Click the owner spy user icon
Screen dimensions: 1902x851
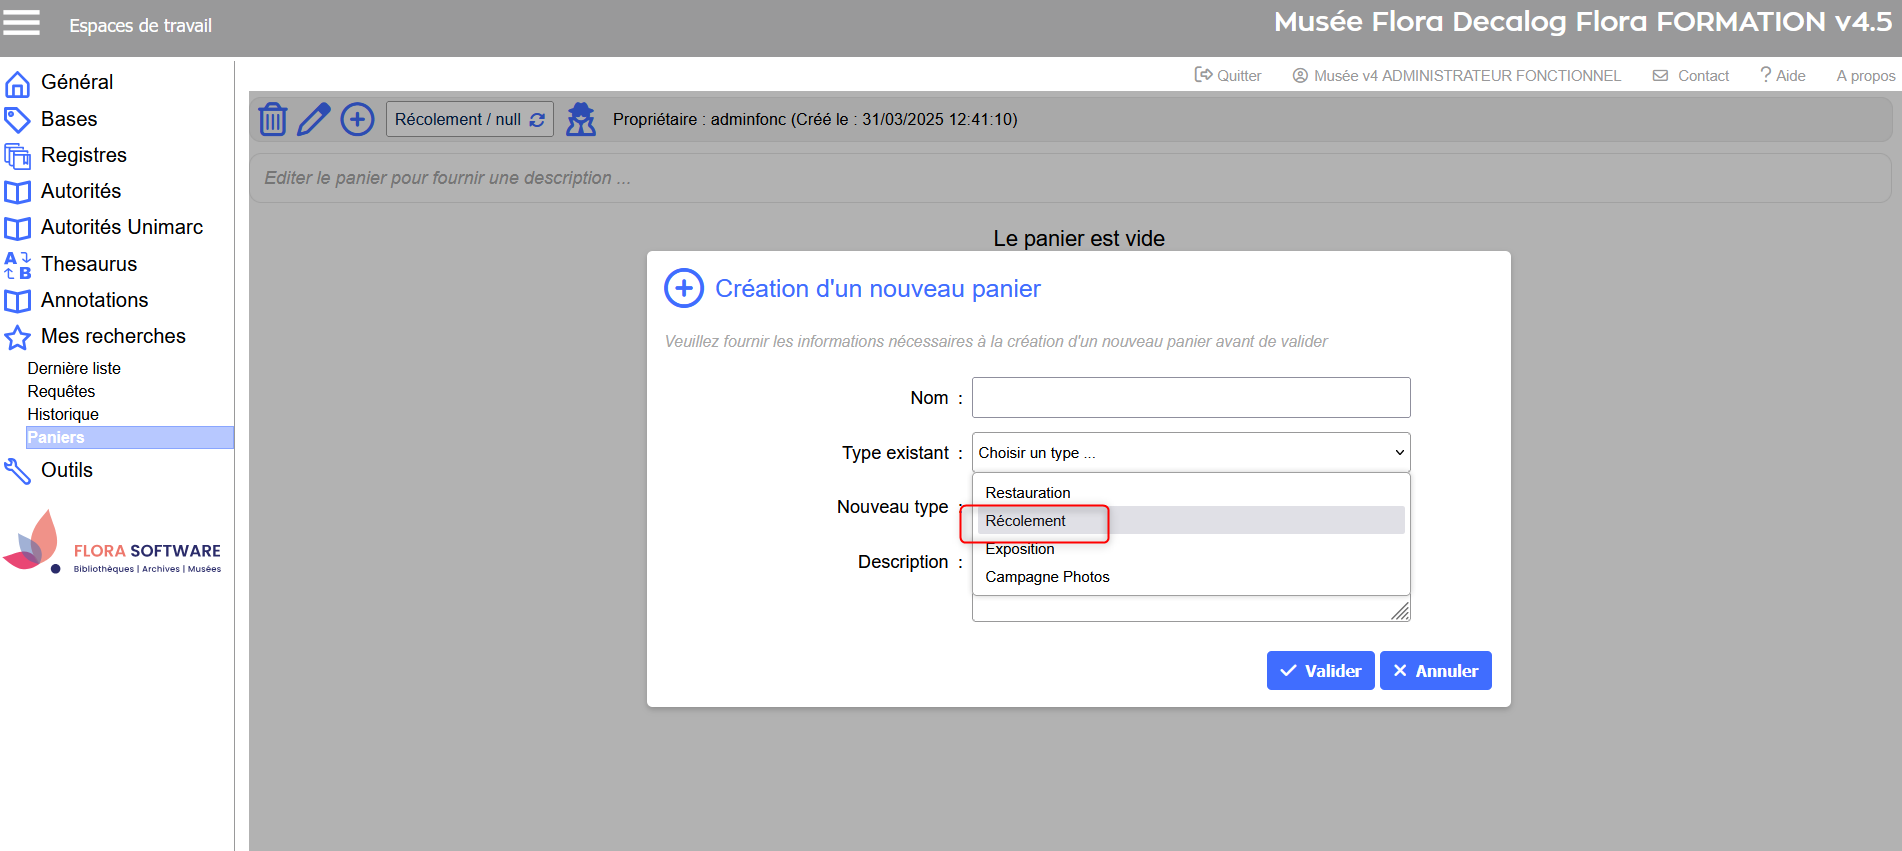pos(581,119)
